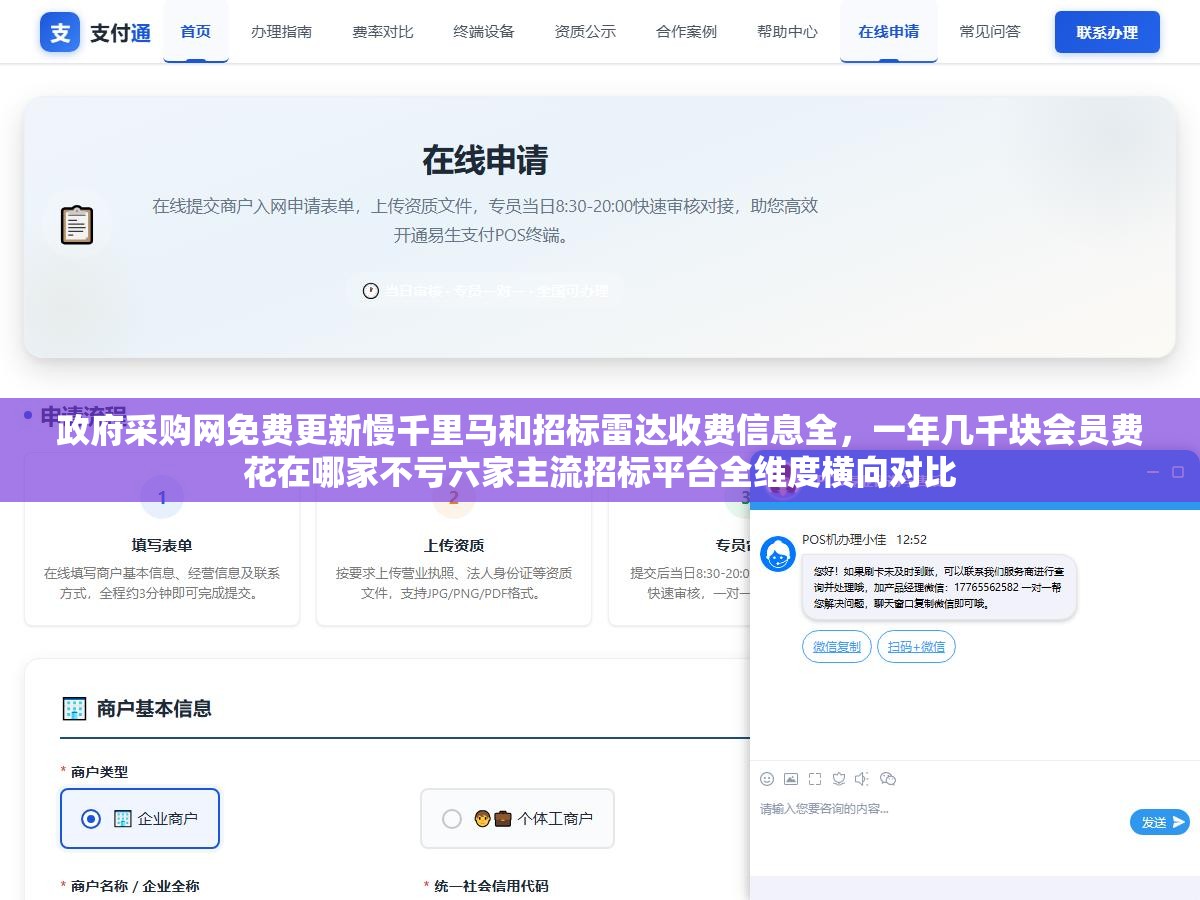Click the 扫码+微信 button in chat
This screenshot has width=1200, height=900.
[x=916, y=646]
